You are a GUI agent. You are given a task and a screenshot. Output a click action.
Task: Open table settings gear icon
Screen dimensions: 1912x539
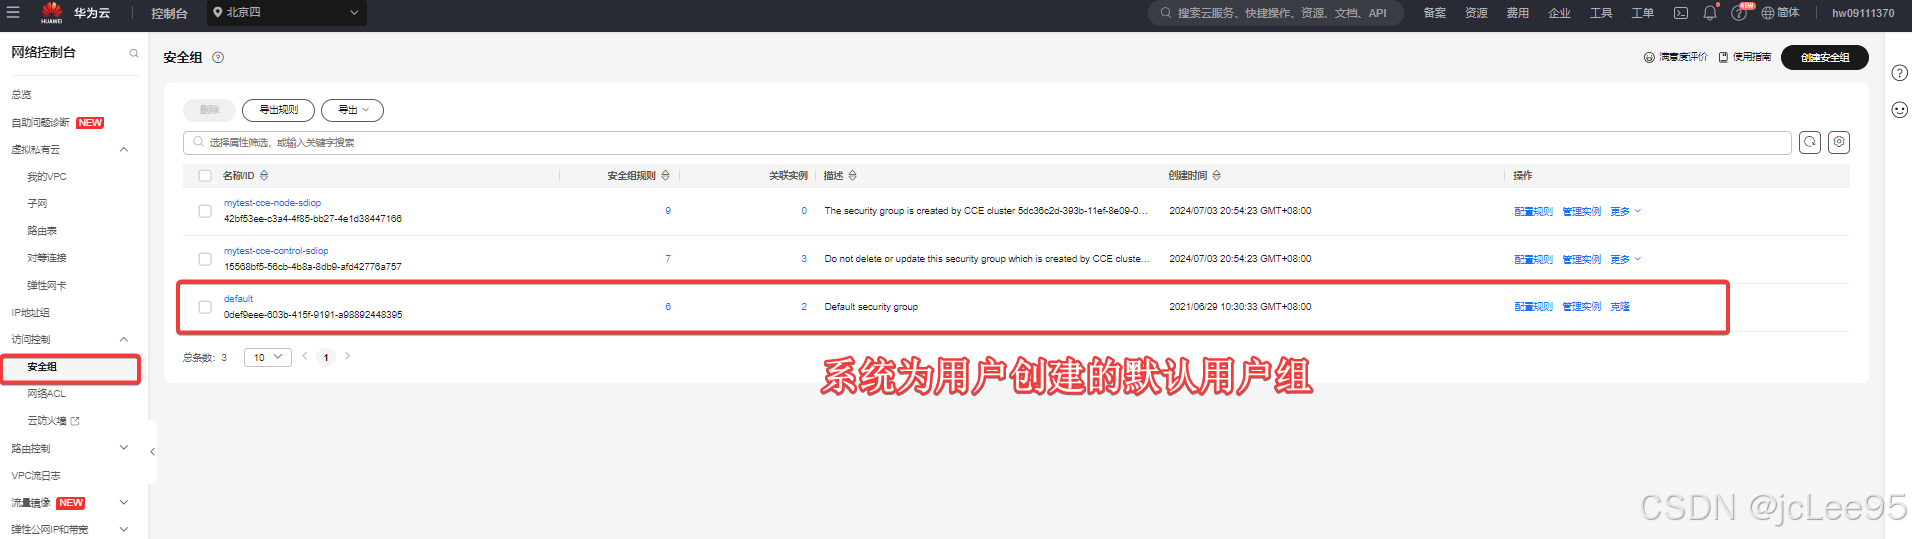pyautogui.click(x=1839, y=142)
